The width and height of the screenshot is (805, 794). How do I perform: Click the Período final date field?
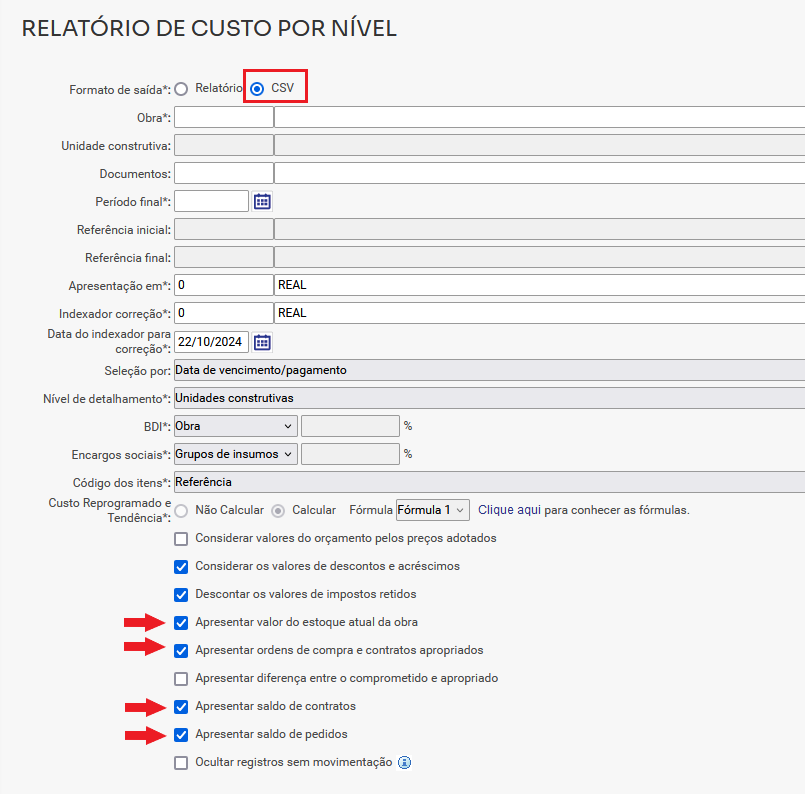coord(212,201)
